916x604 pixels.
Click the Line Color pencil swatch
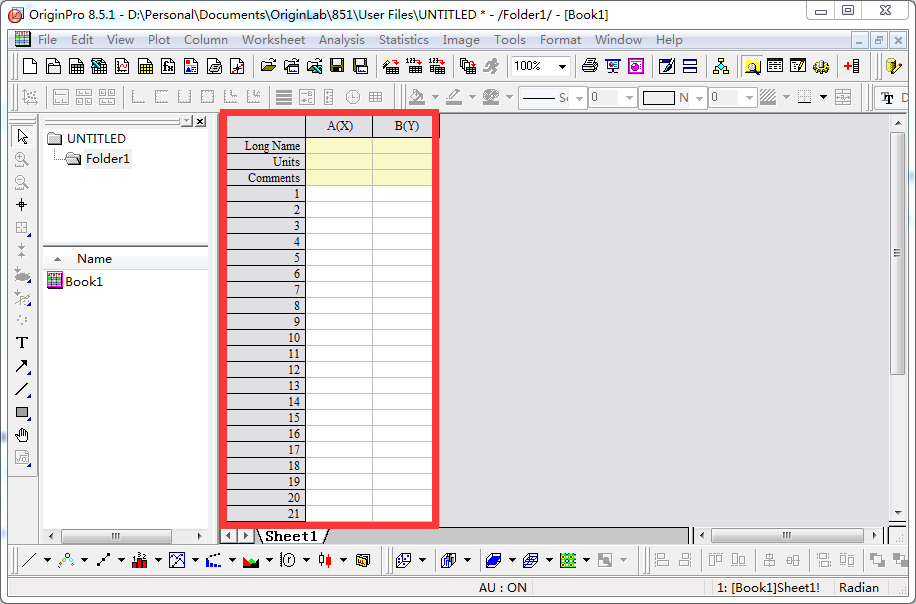454,97
